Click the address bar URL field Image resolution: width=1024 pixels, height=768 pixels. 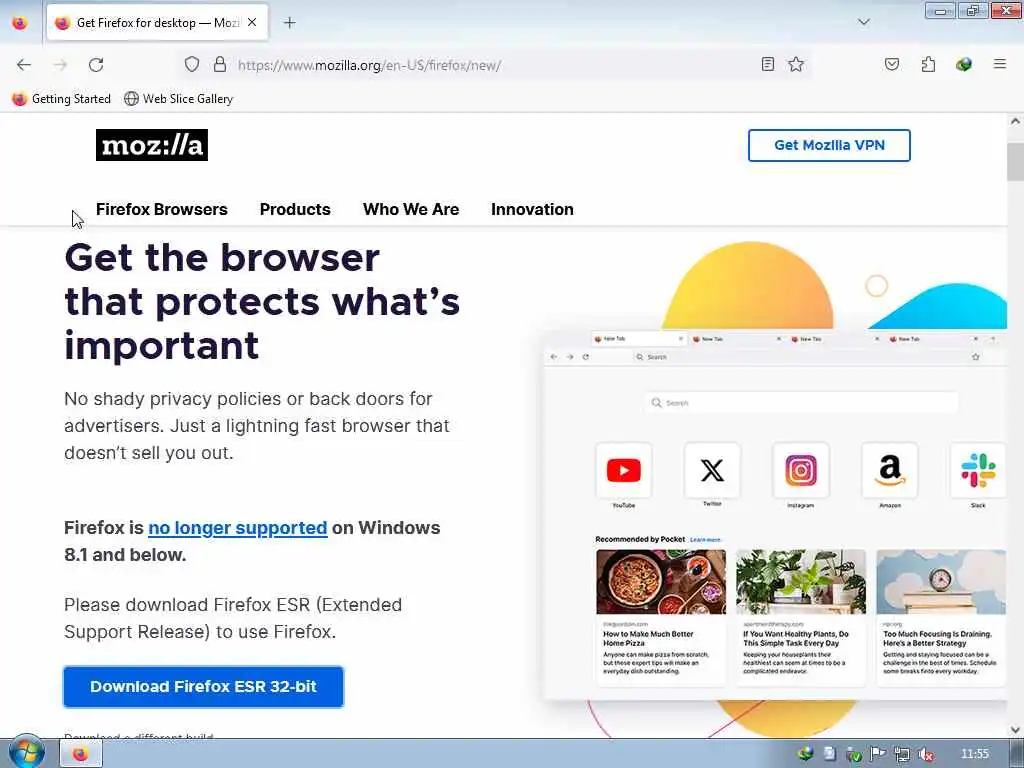coord(496,65)
